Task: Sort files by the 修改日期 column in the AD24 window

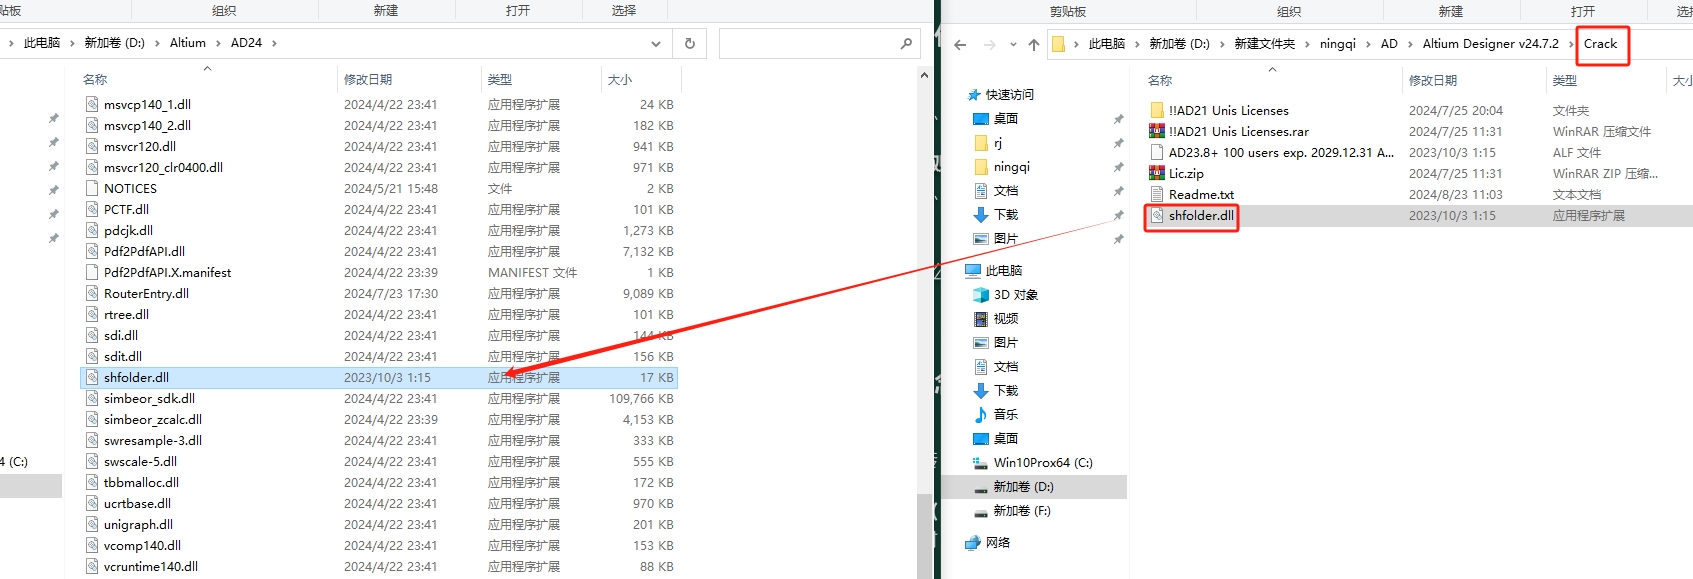Action: tap(368, 79)
